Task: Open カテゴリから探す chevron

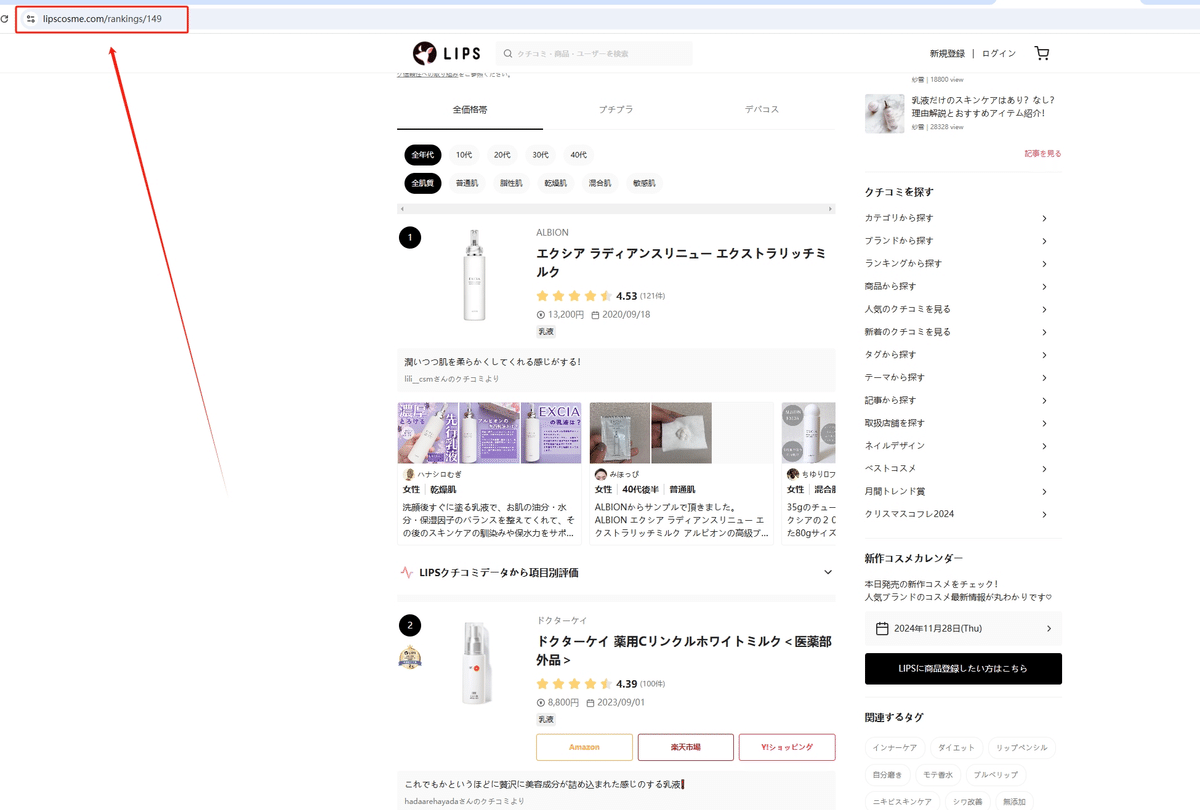Action: click(x=1045, y=218)
